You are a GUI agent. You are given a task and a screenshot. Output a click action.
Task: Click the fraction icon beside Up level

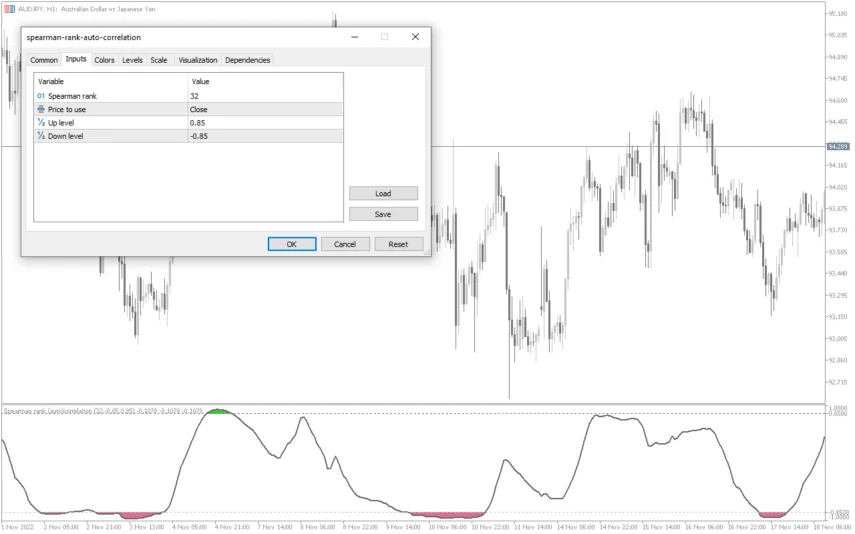41,123
